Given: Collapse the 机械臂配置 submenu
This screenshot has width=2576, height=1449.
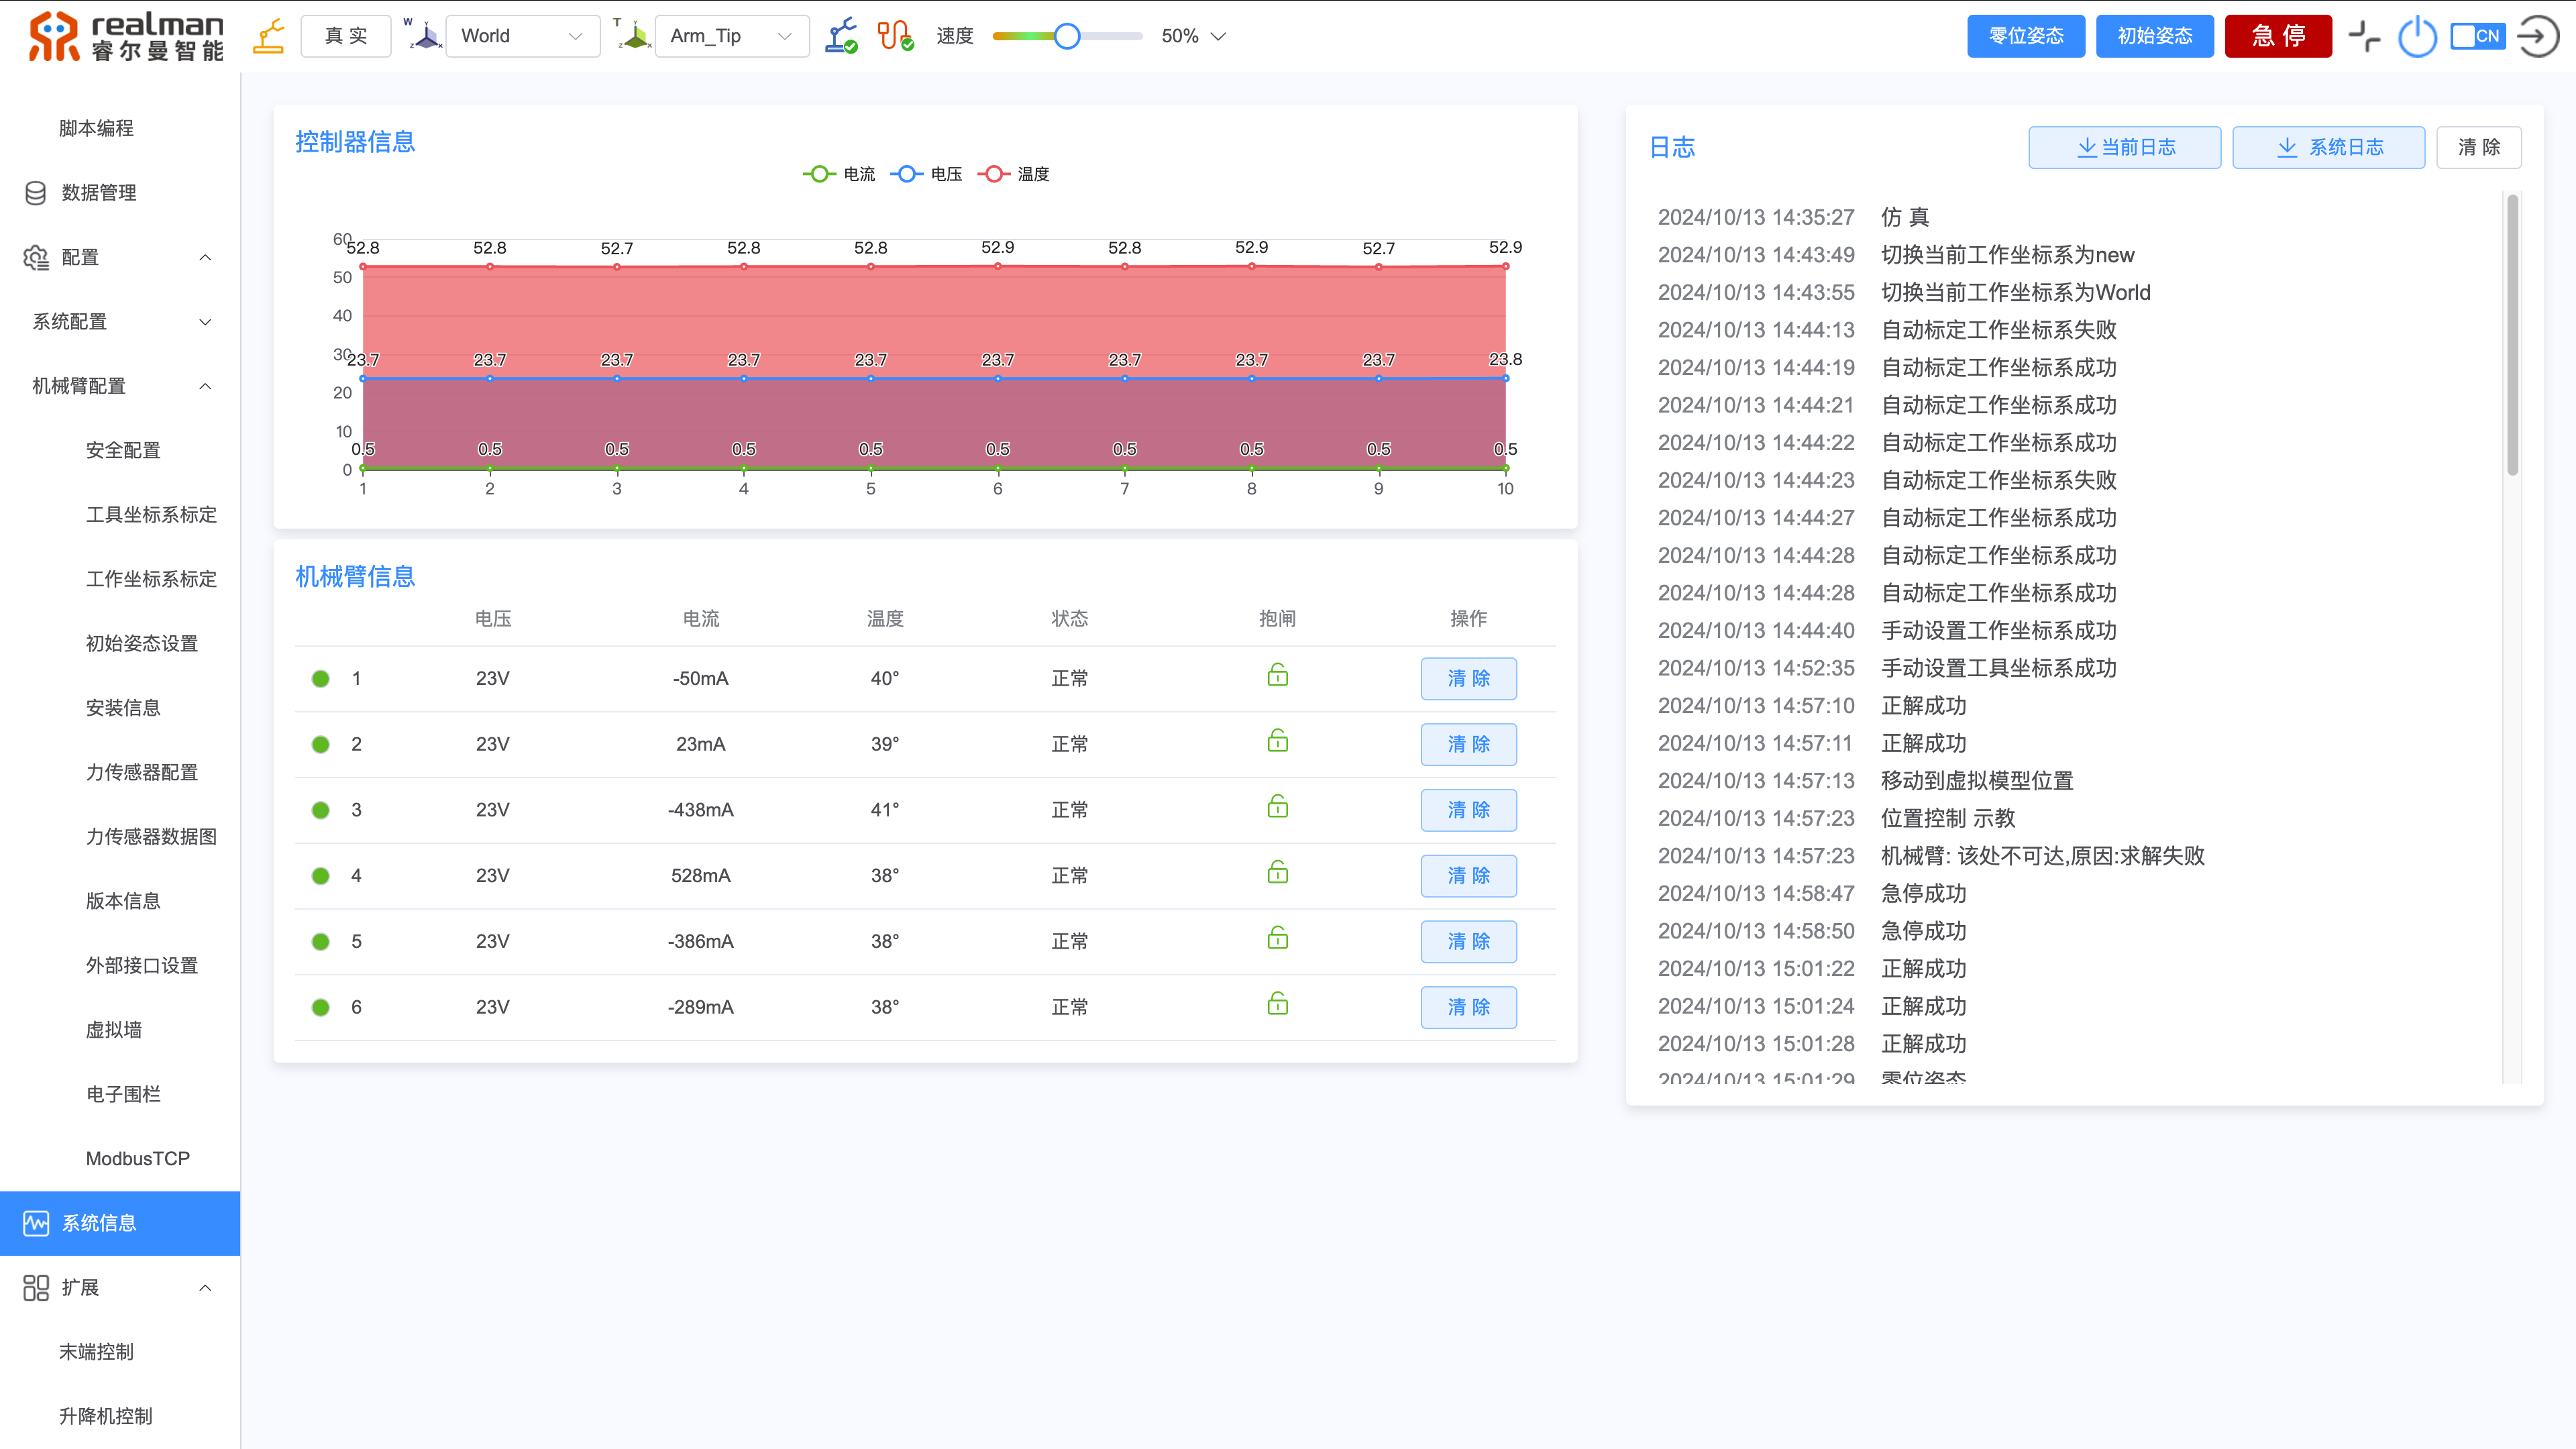Looking at the screenshot, I should [205, 386].
